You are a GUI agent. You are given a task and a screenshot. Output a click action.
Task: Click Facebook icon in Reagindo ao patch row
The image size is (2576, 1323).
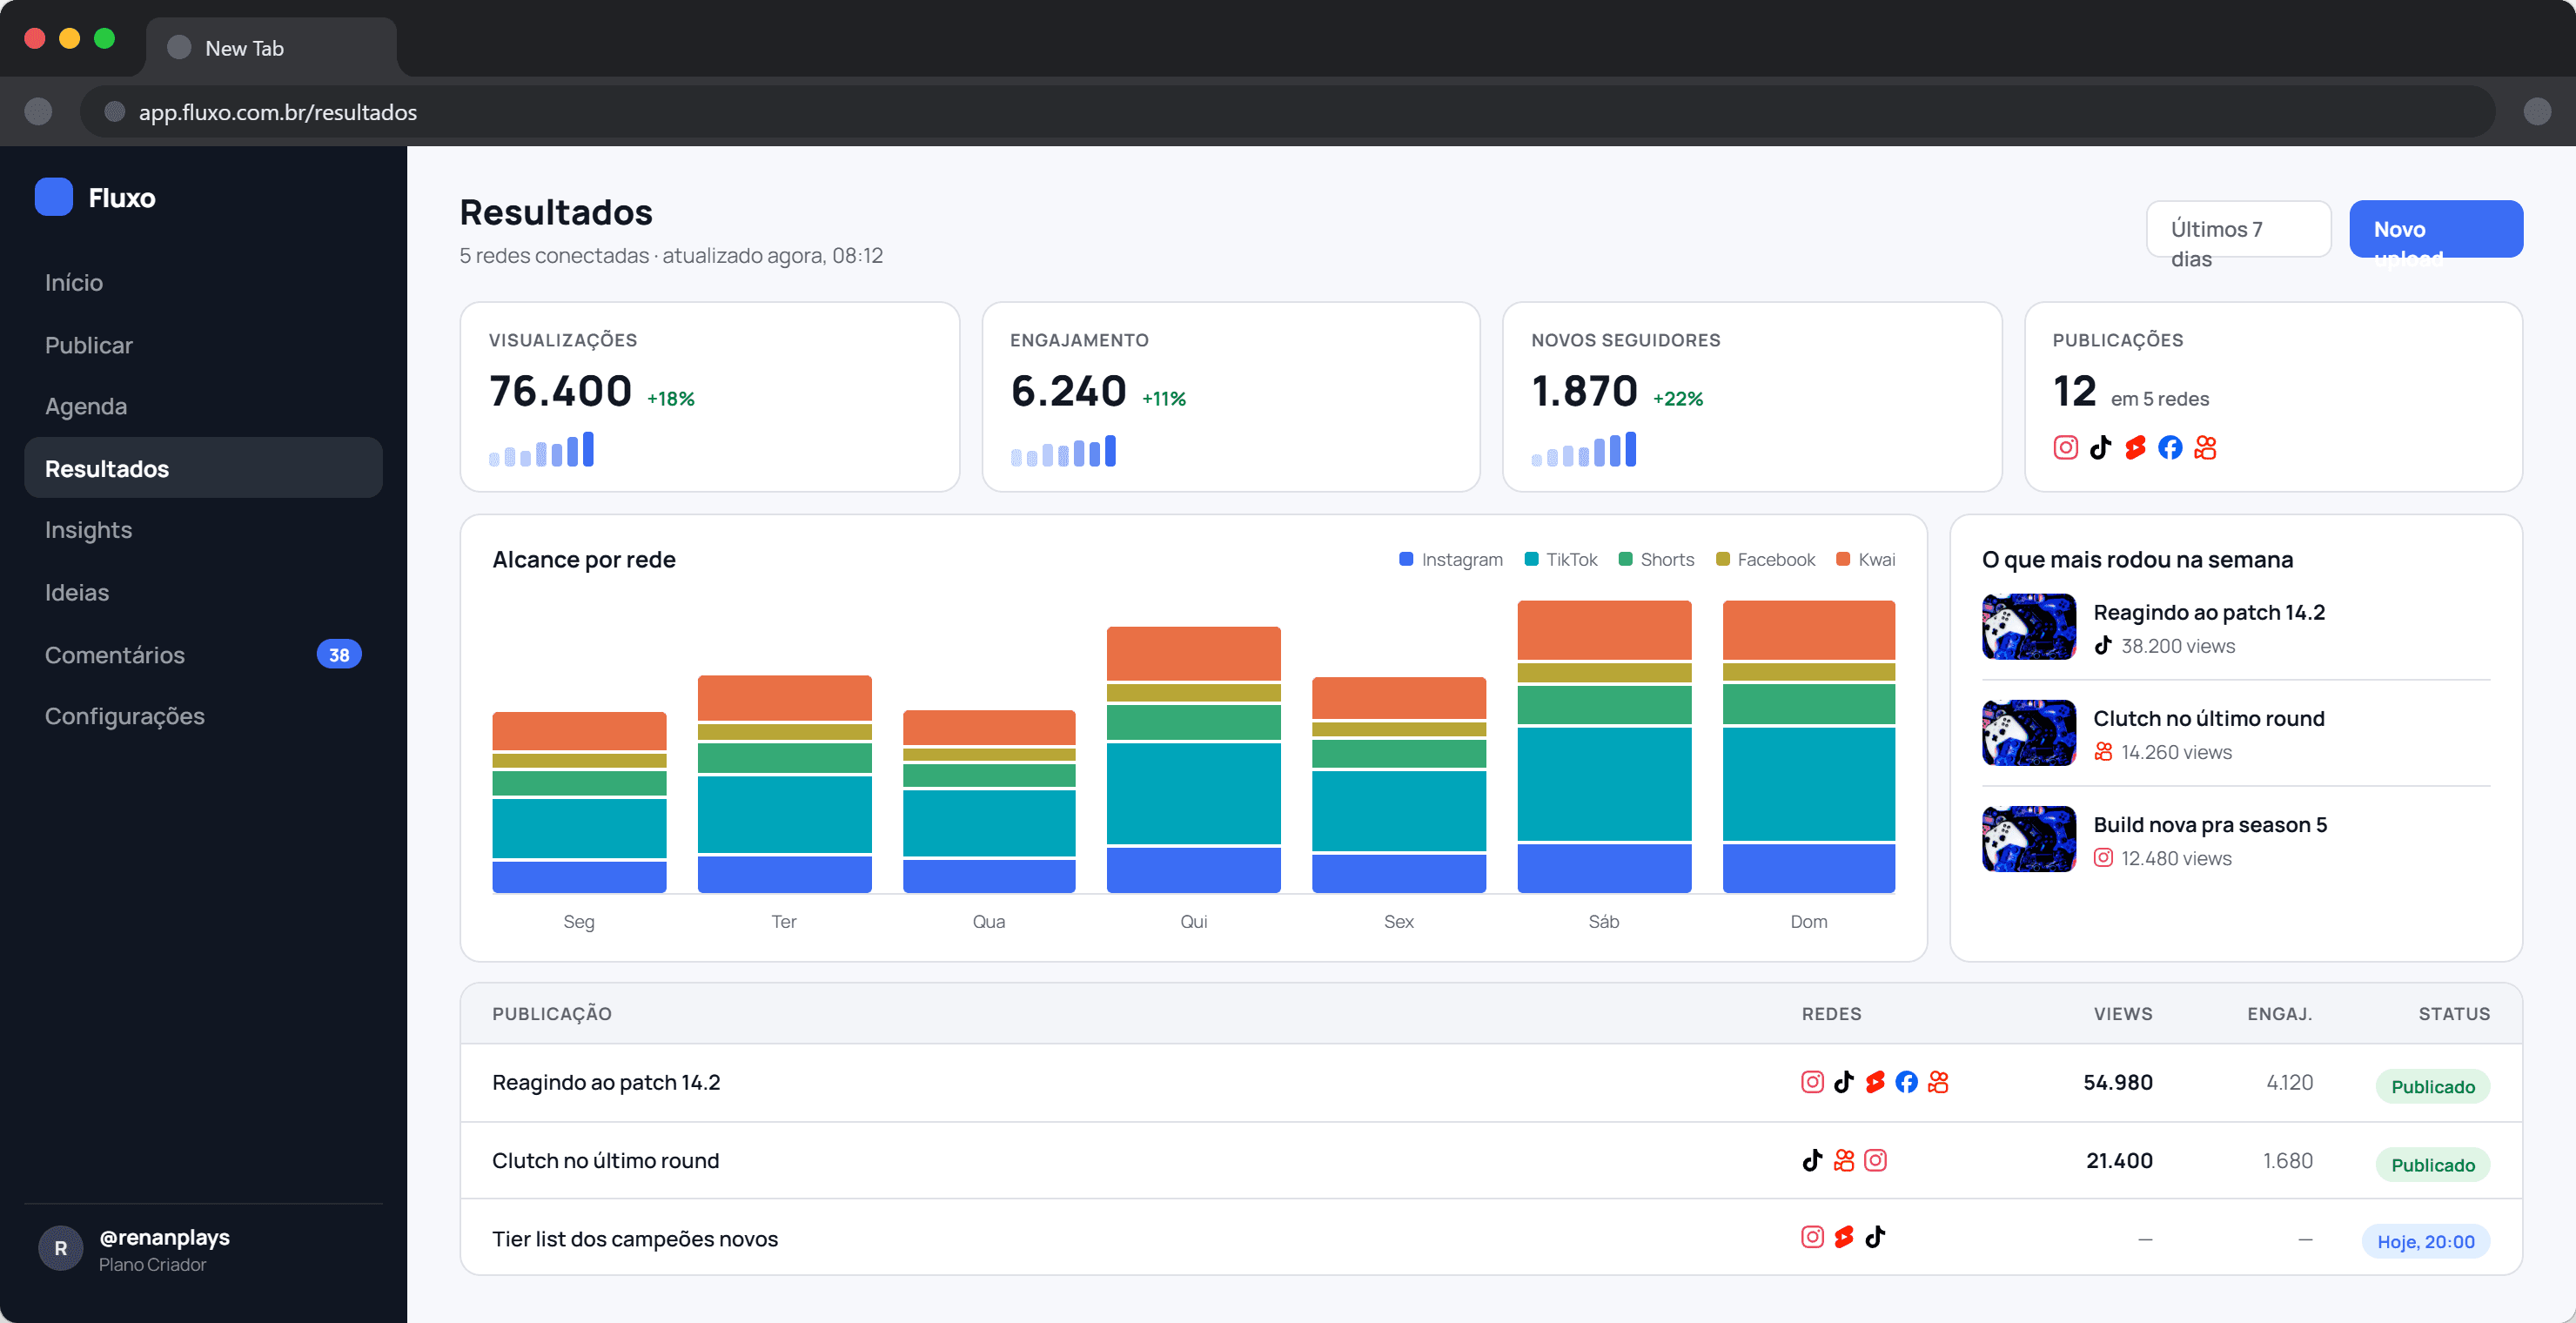pos(1907,1082)
